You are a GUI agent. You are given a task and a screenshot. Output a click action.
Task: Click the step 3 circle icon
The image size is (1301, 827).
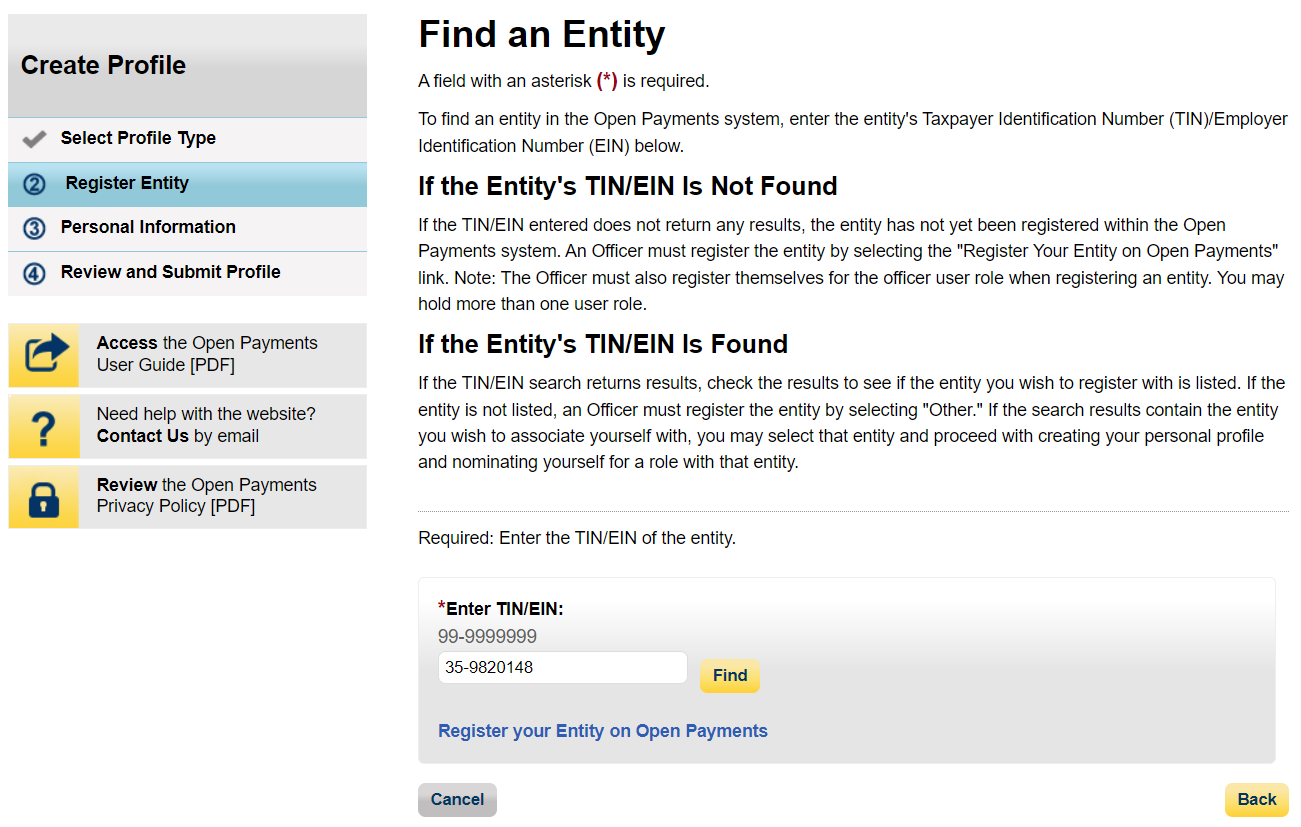[x=34, y=228]
